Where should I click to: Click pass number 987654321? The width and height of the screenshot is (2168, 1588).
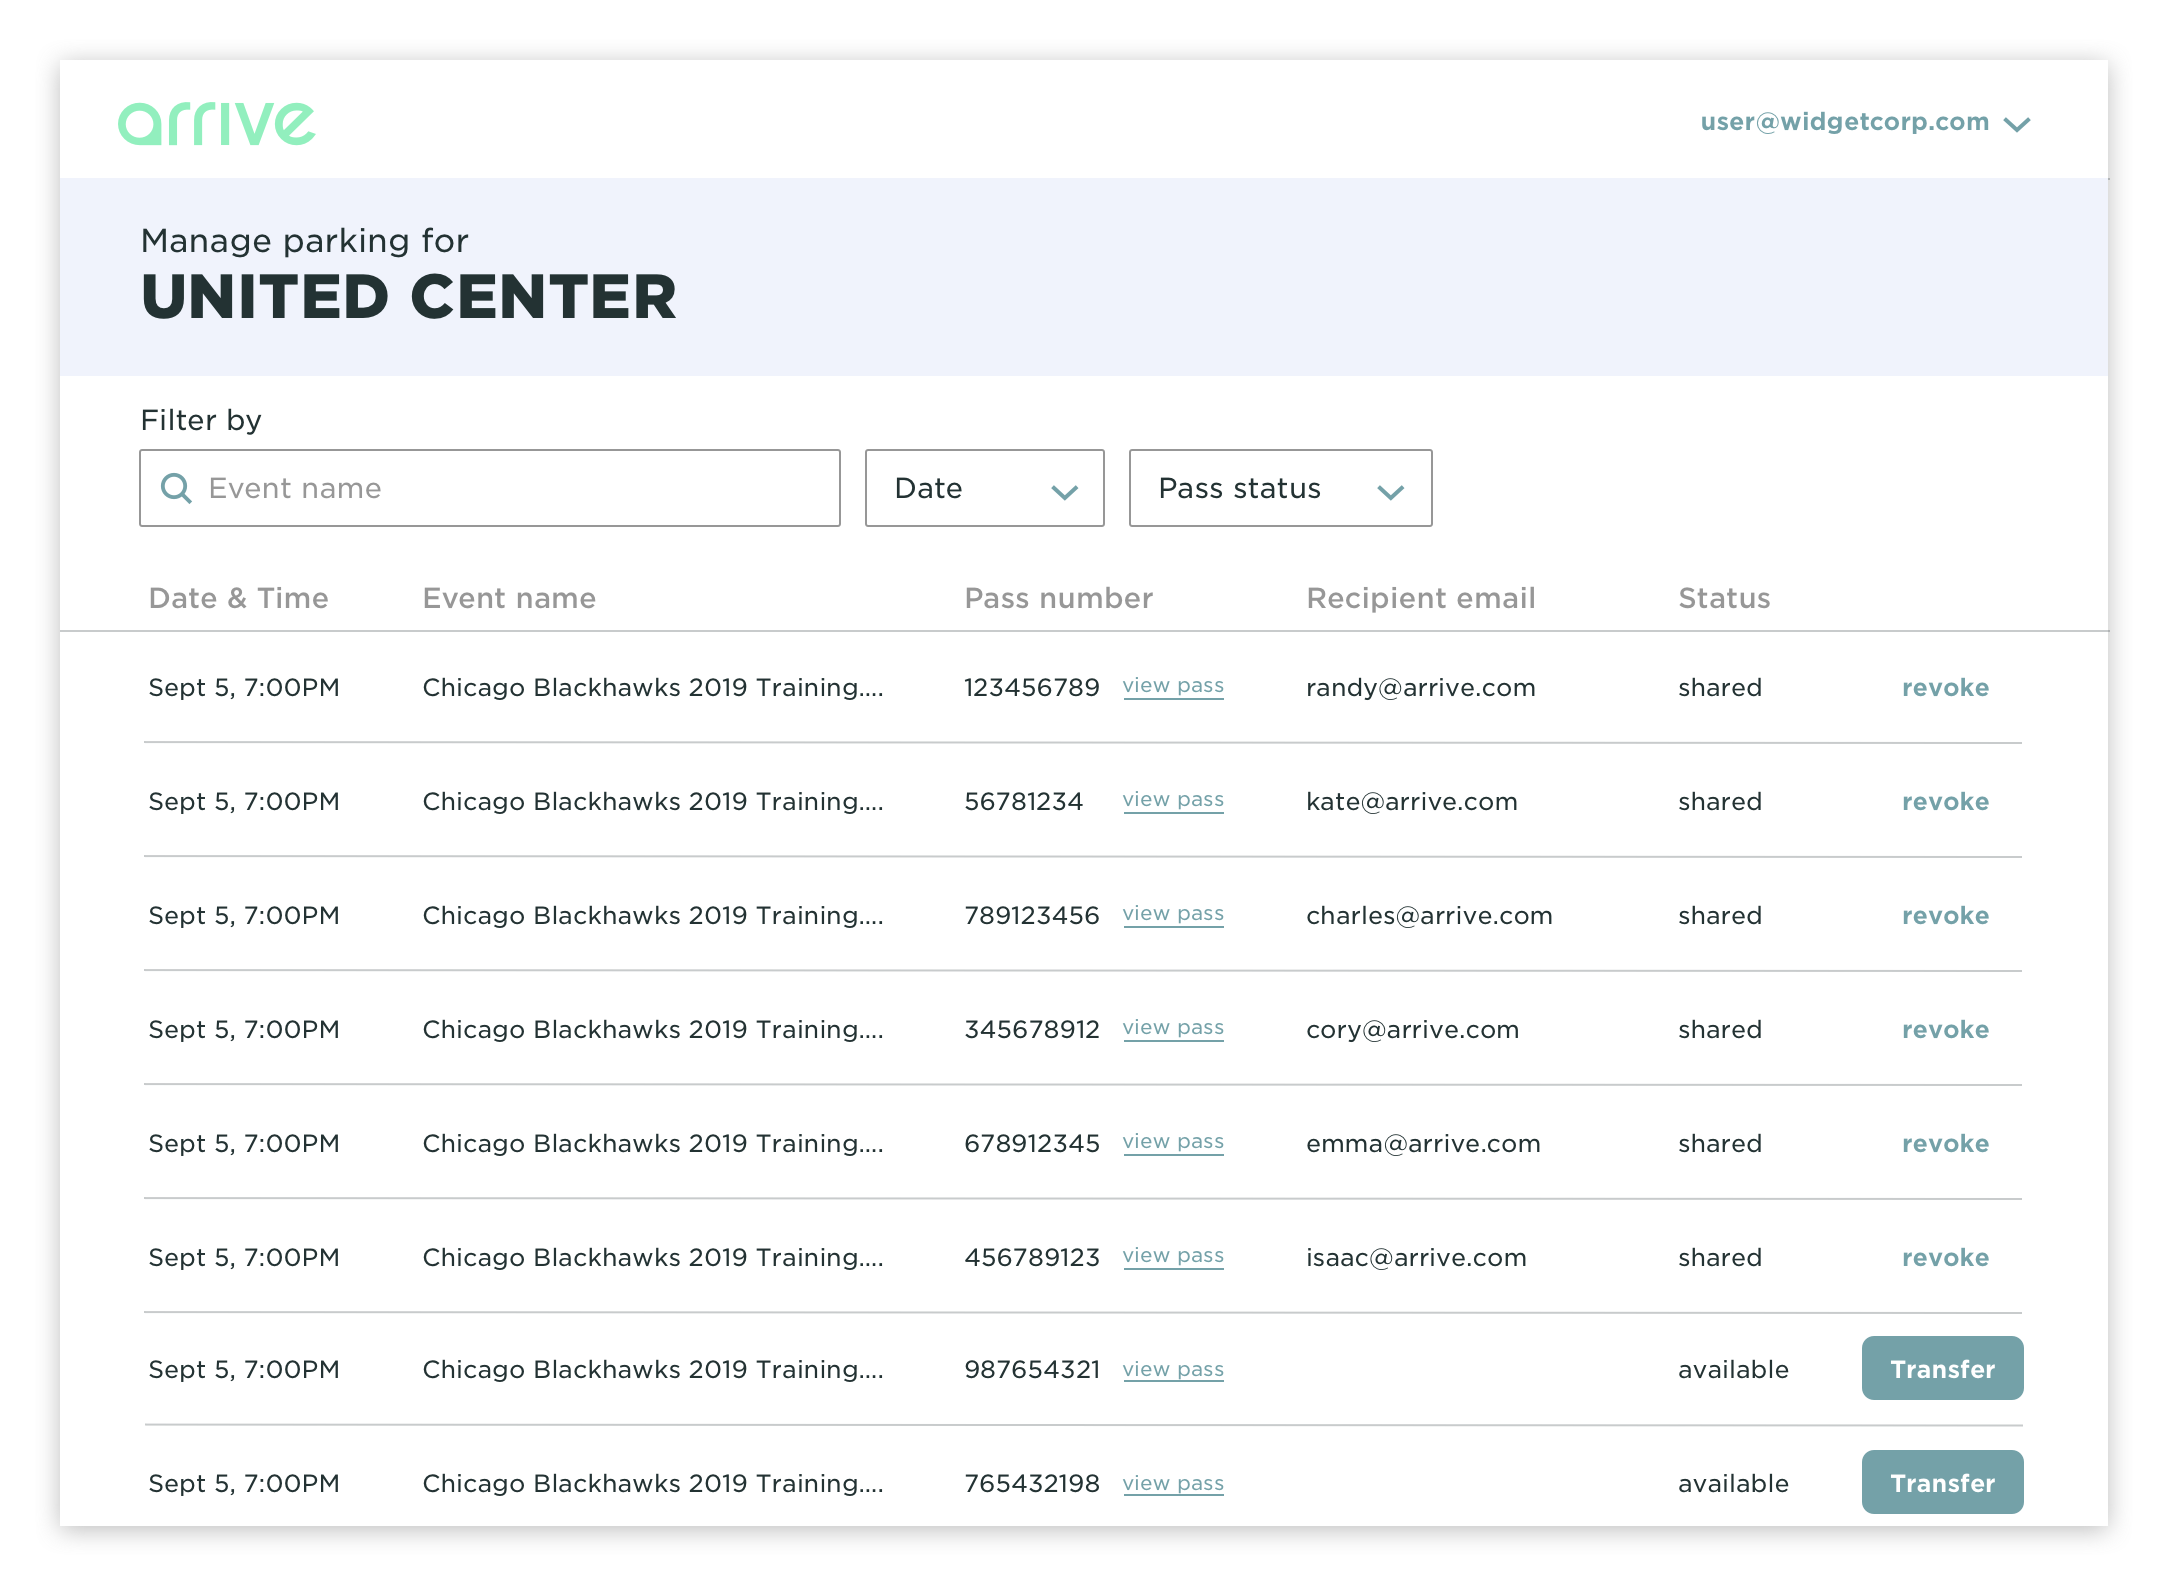(x=1031, y=1370)
